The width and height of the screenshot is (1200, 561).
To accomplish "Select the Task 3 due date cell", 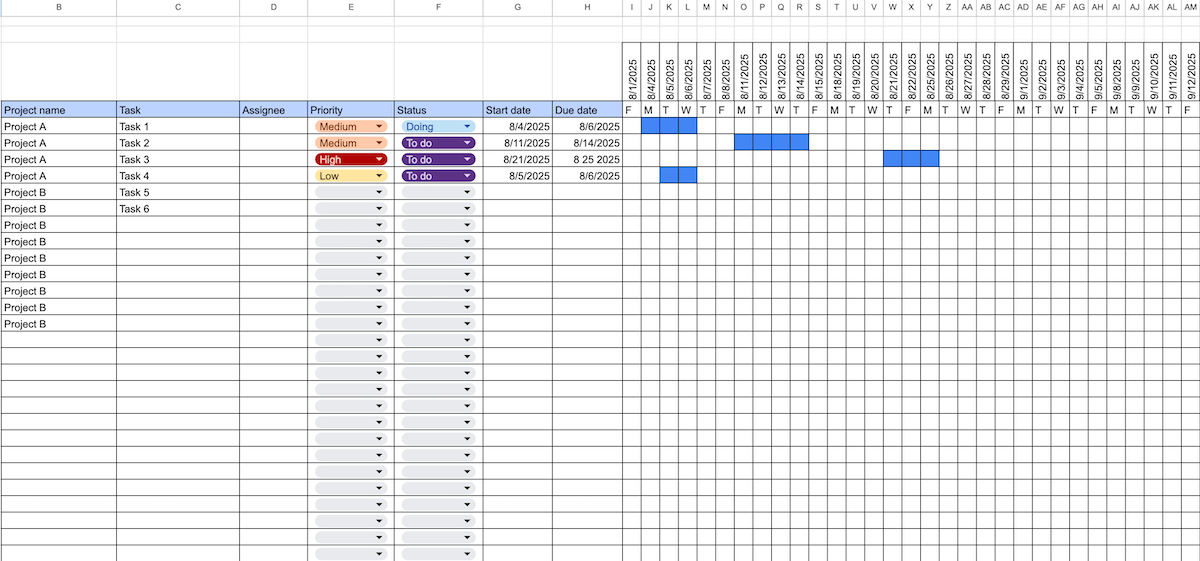I will 587,160.
